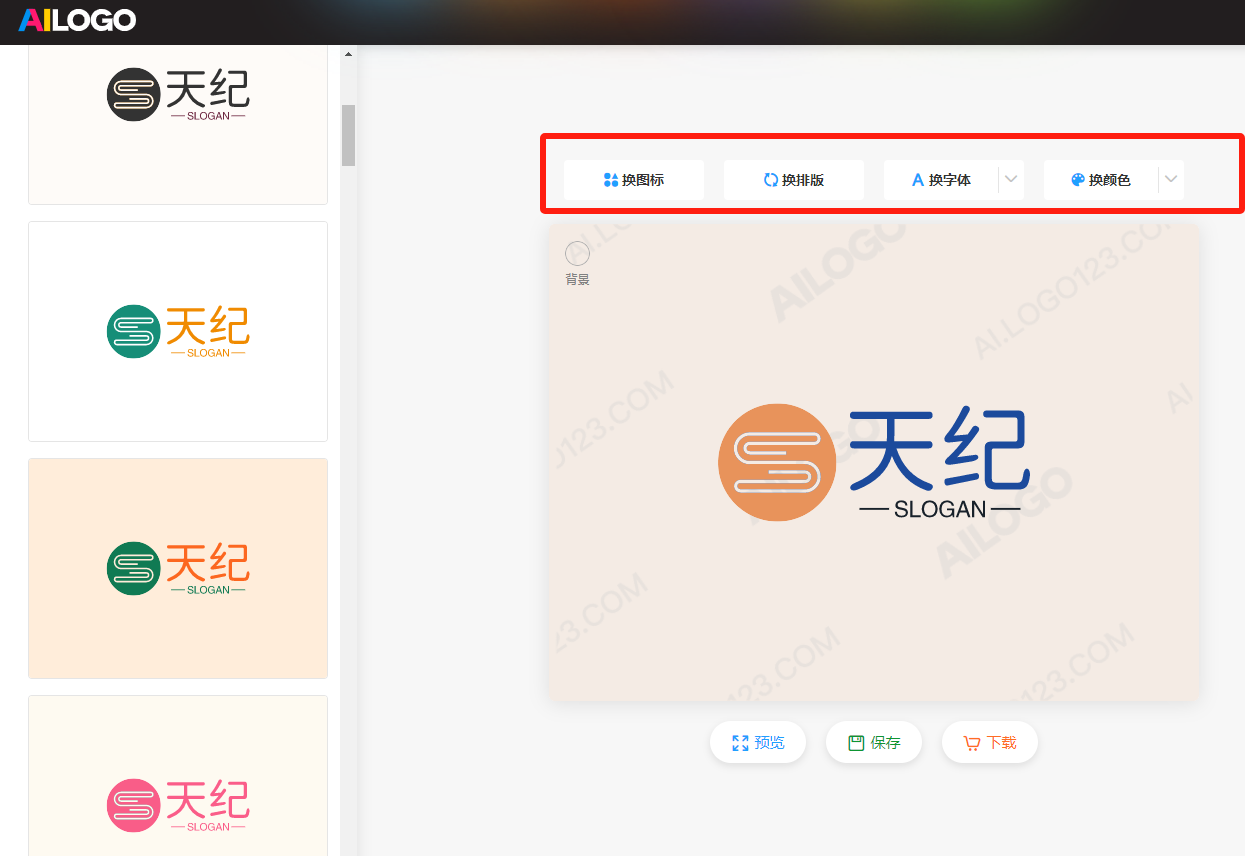Viewport: 1245px width, 856px height.
Task: Select the green logo thumbnail on white background
Action: (x=177, y=331)
